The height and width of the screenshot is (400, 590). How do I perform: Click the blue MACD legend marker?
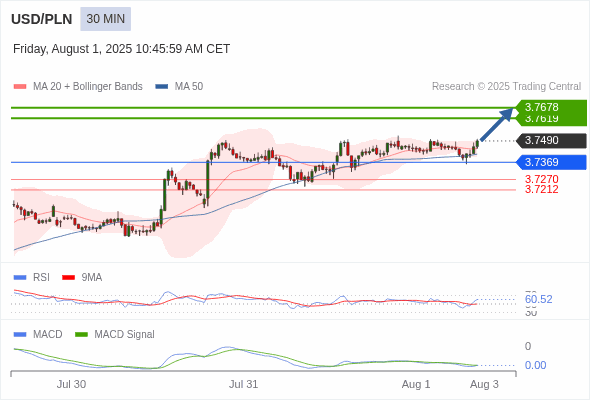(20, 334)
